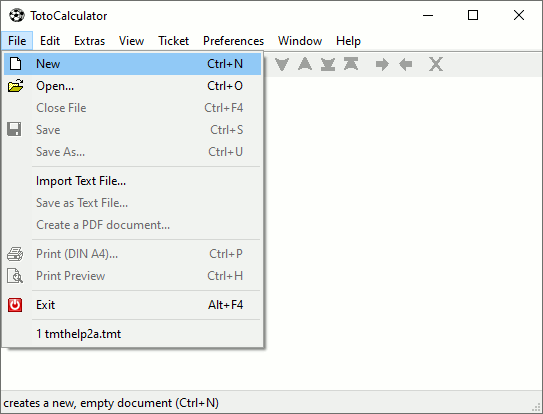Minimize the TotoCalculator window
The height and width of the screenshot is (414, 543).
pyautogui.click(x=428, y=15)
